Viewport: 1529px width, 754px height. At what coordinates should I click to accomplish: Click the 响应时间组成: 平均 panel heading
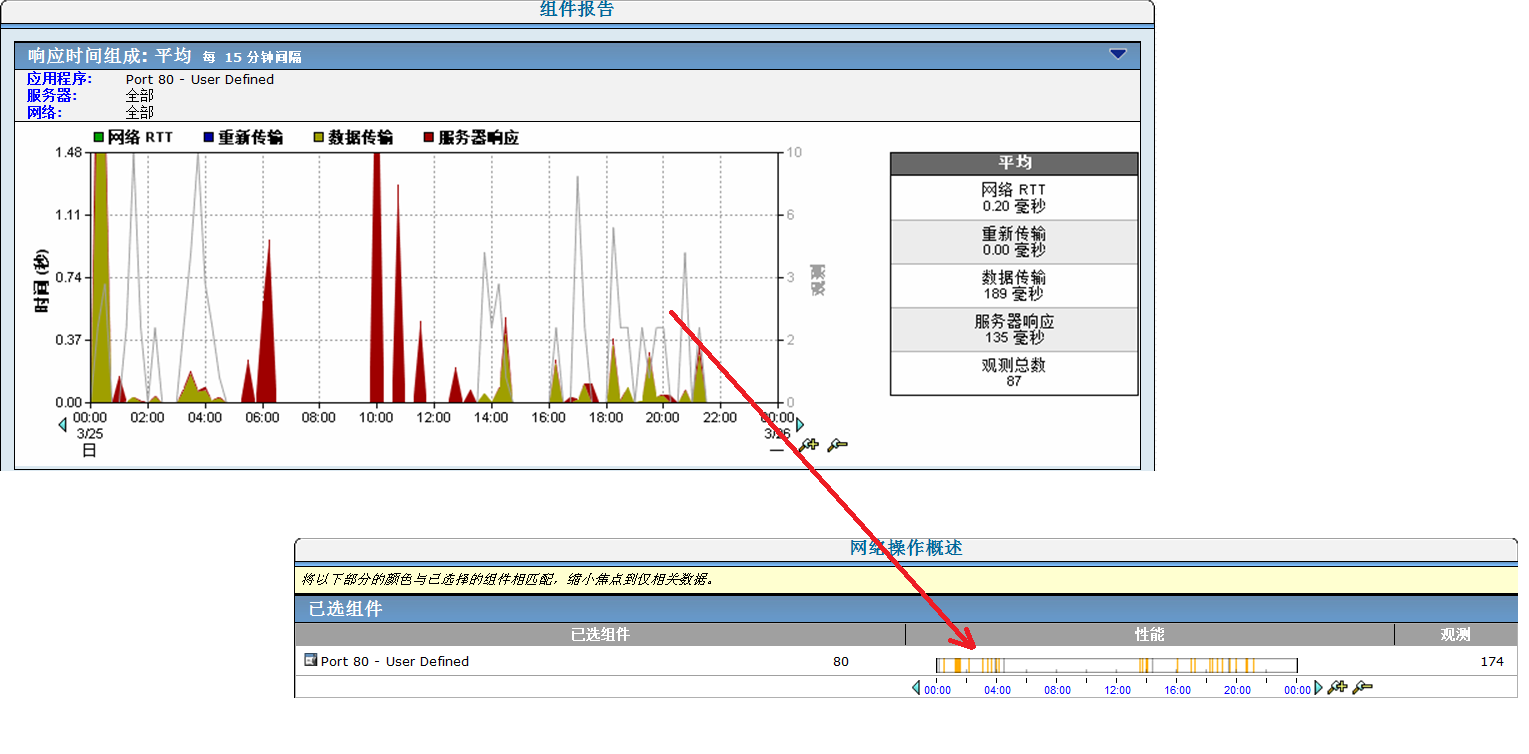pyautogui.click(x=110, y=56)
